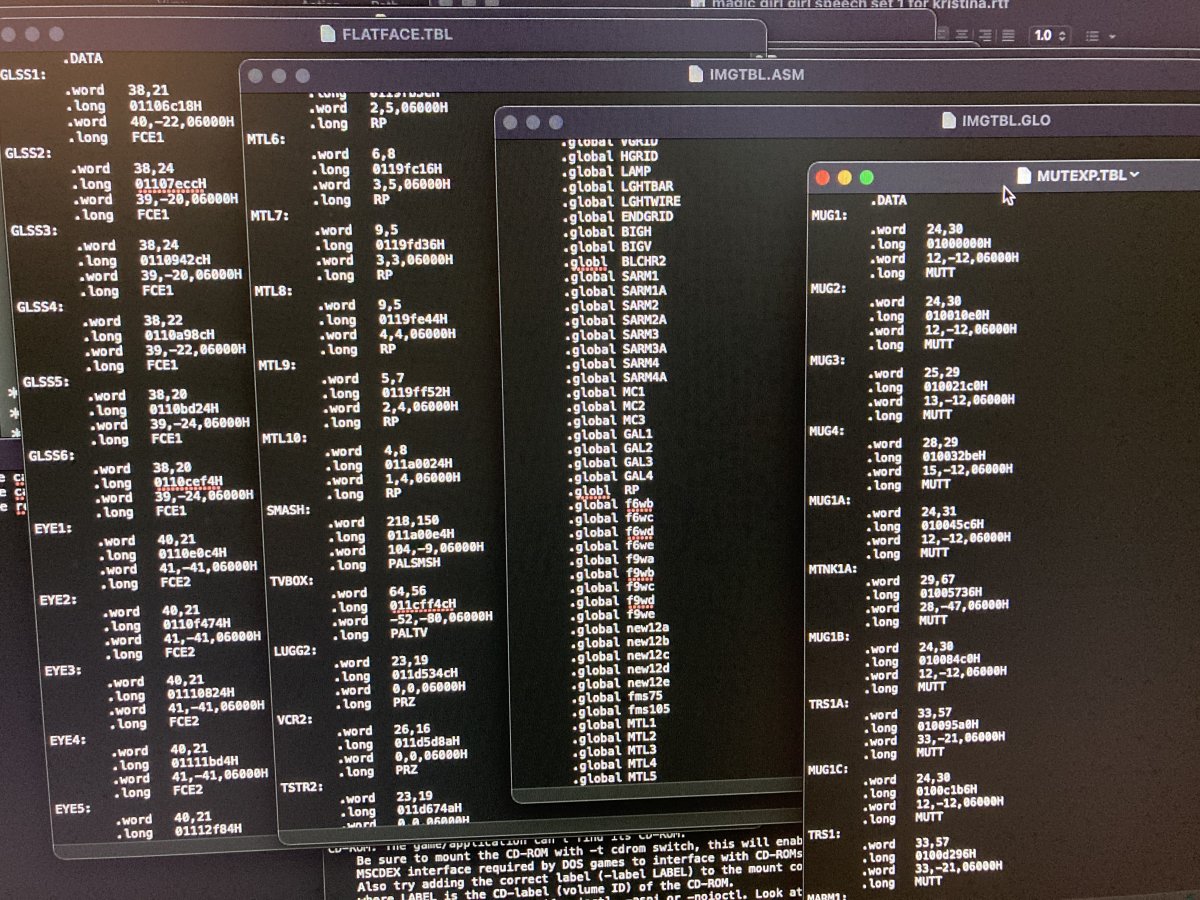1200x900 pixels.
Task: Click the VCR2: label in IMGTBL.ASM
Action: tap(295, 720)
